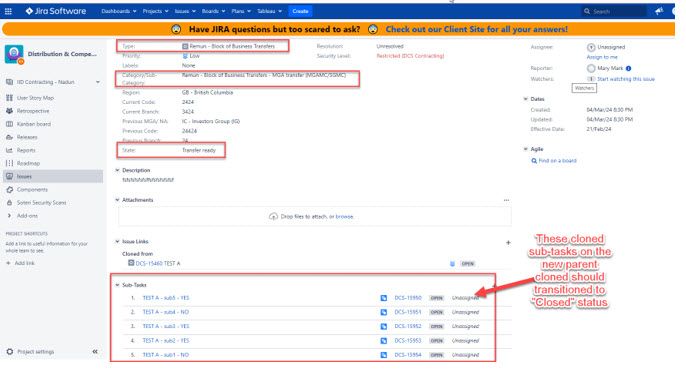Focus the top Search field
Image resolution: width=686 pixels, height=379 pixels.
(x=613, y=11)
